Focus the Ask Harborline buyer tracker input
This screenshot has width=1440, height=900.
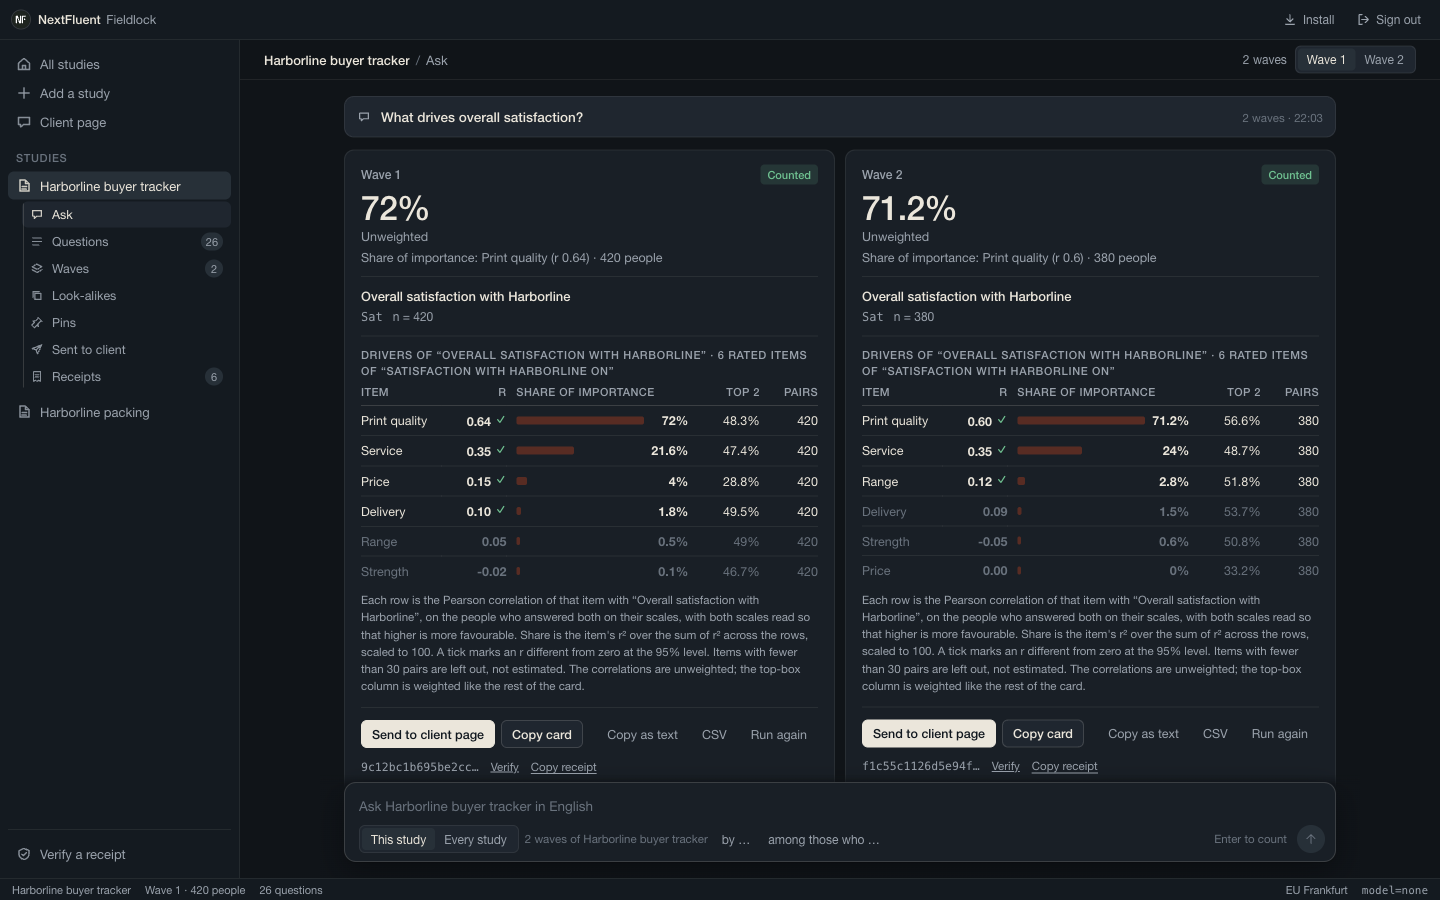coord(840,807)
